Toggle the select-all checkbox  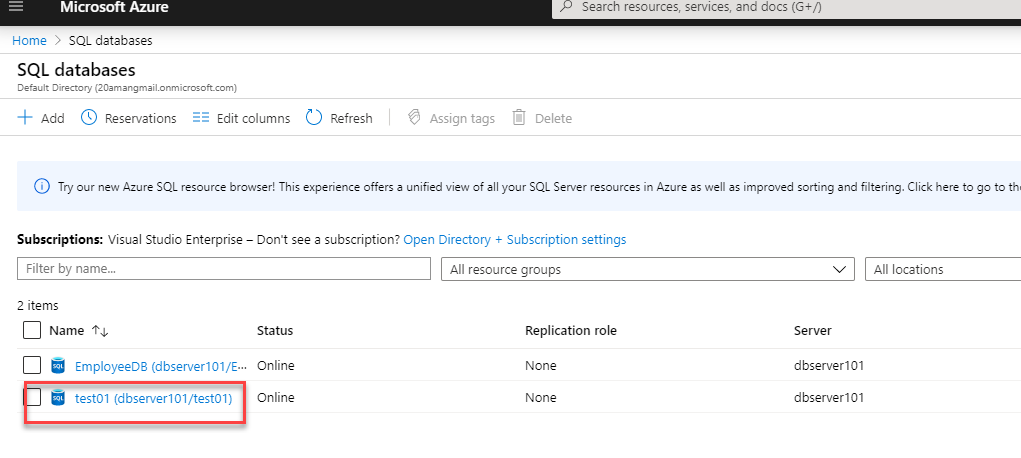[32, 330]
